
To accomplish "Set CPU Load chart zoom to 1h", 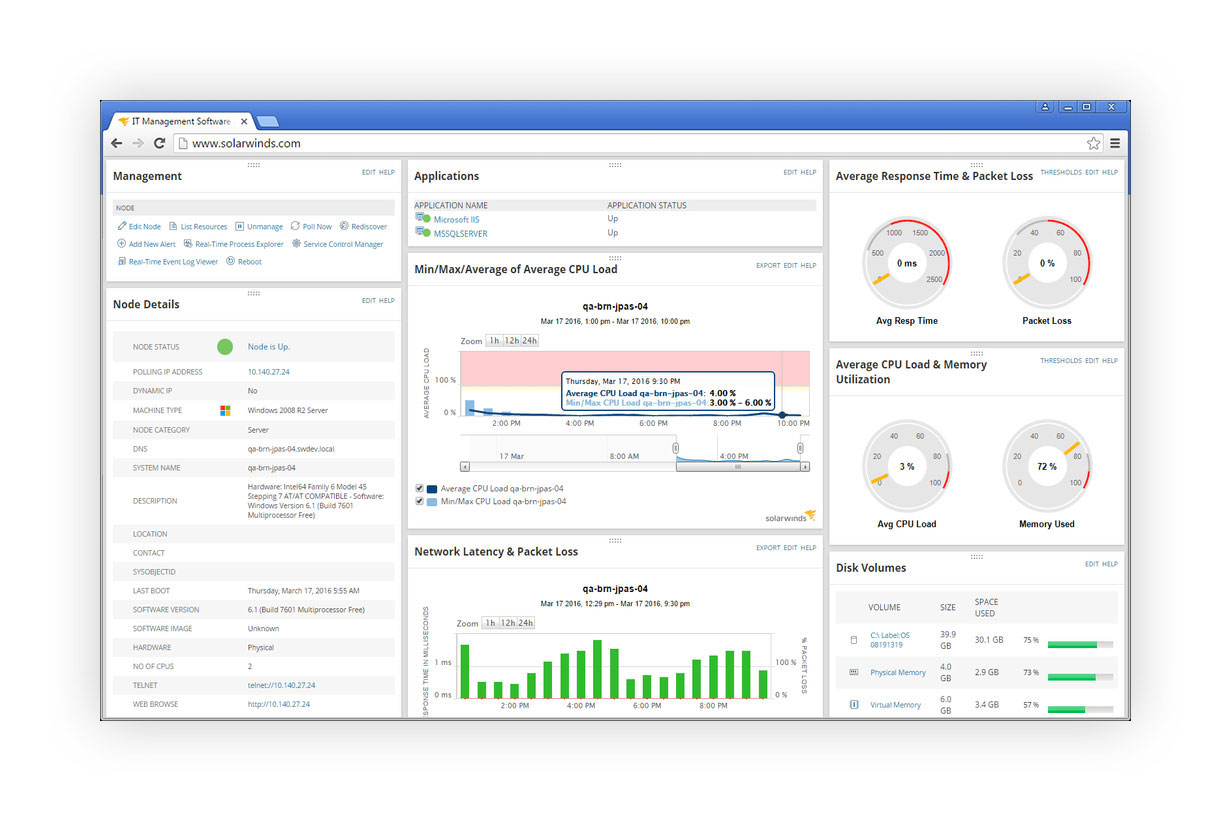I will coord(494,341).
